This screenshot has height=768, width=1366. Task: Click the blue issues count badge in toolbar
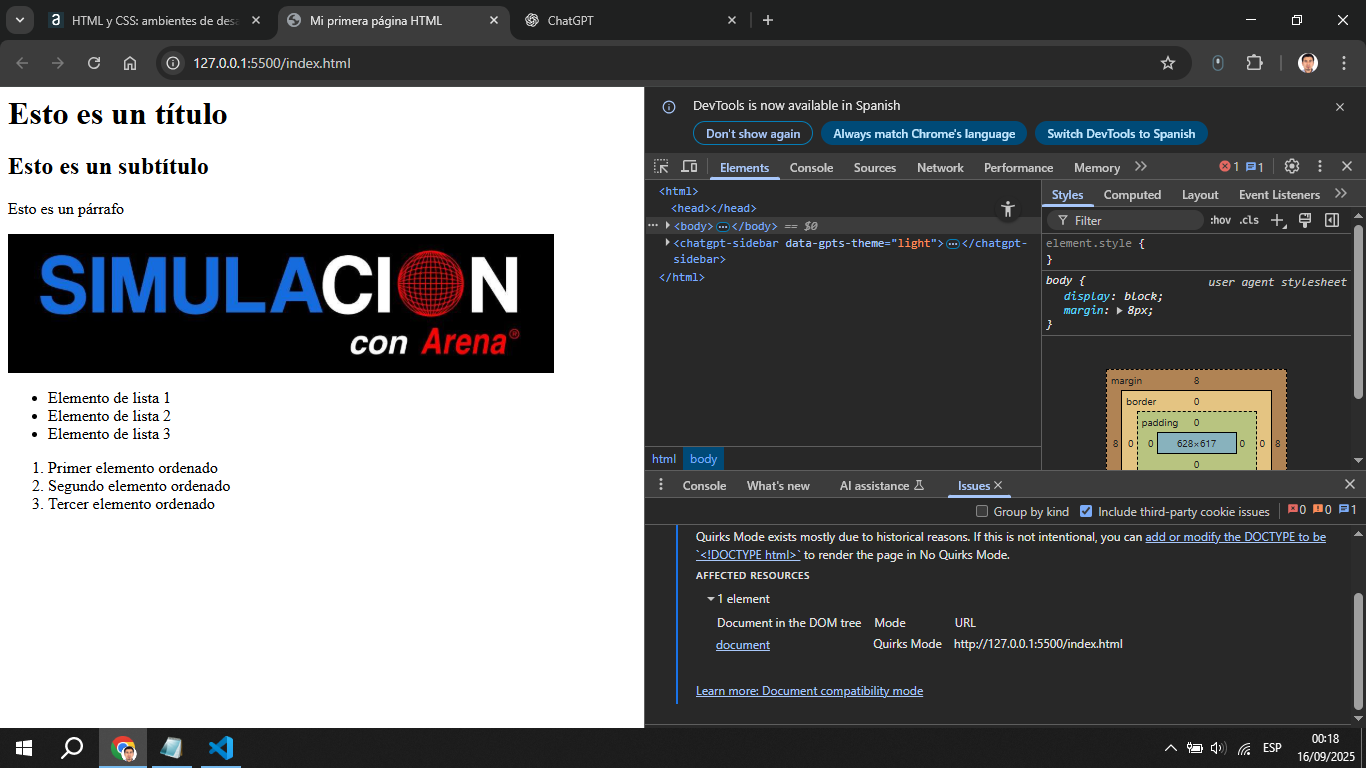tap(1255, 167)
